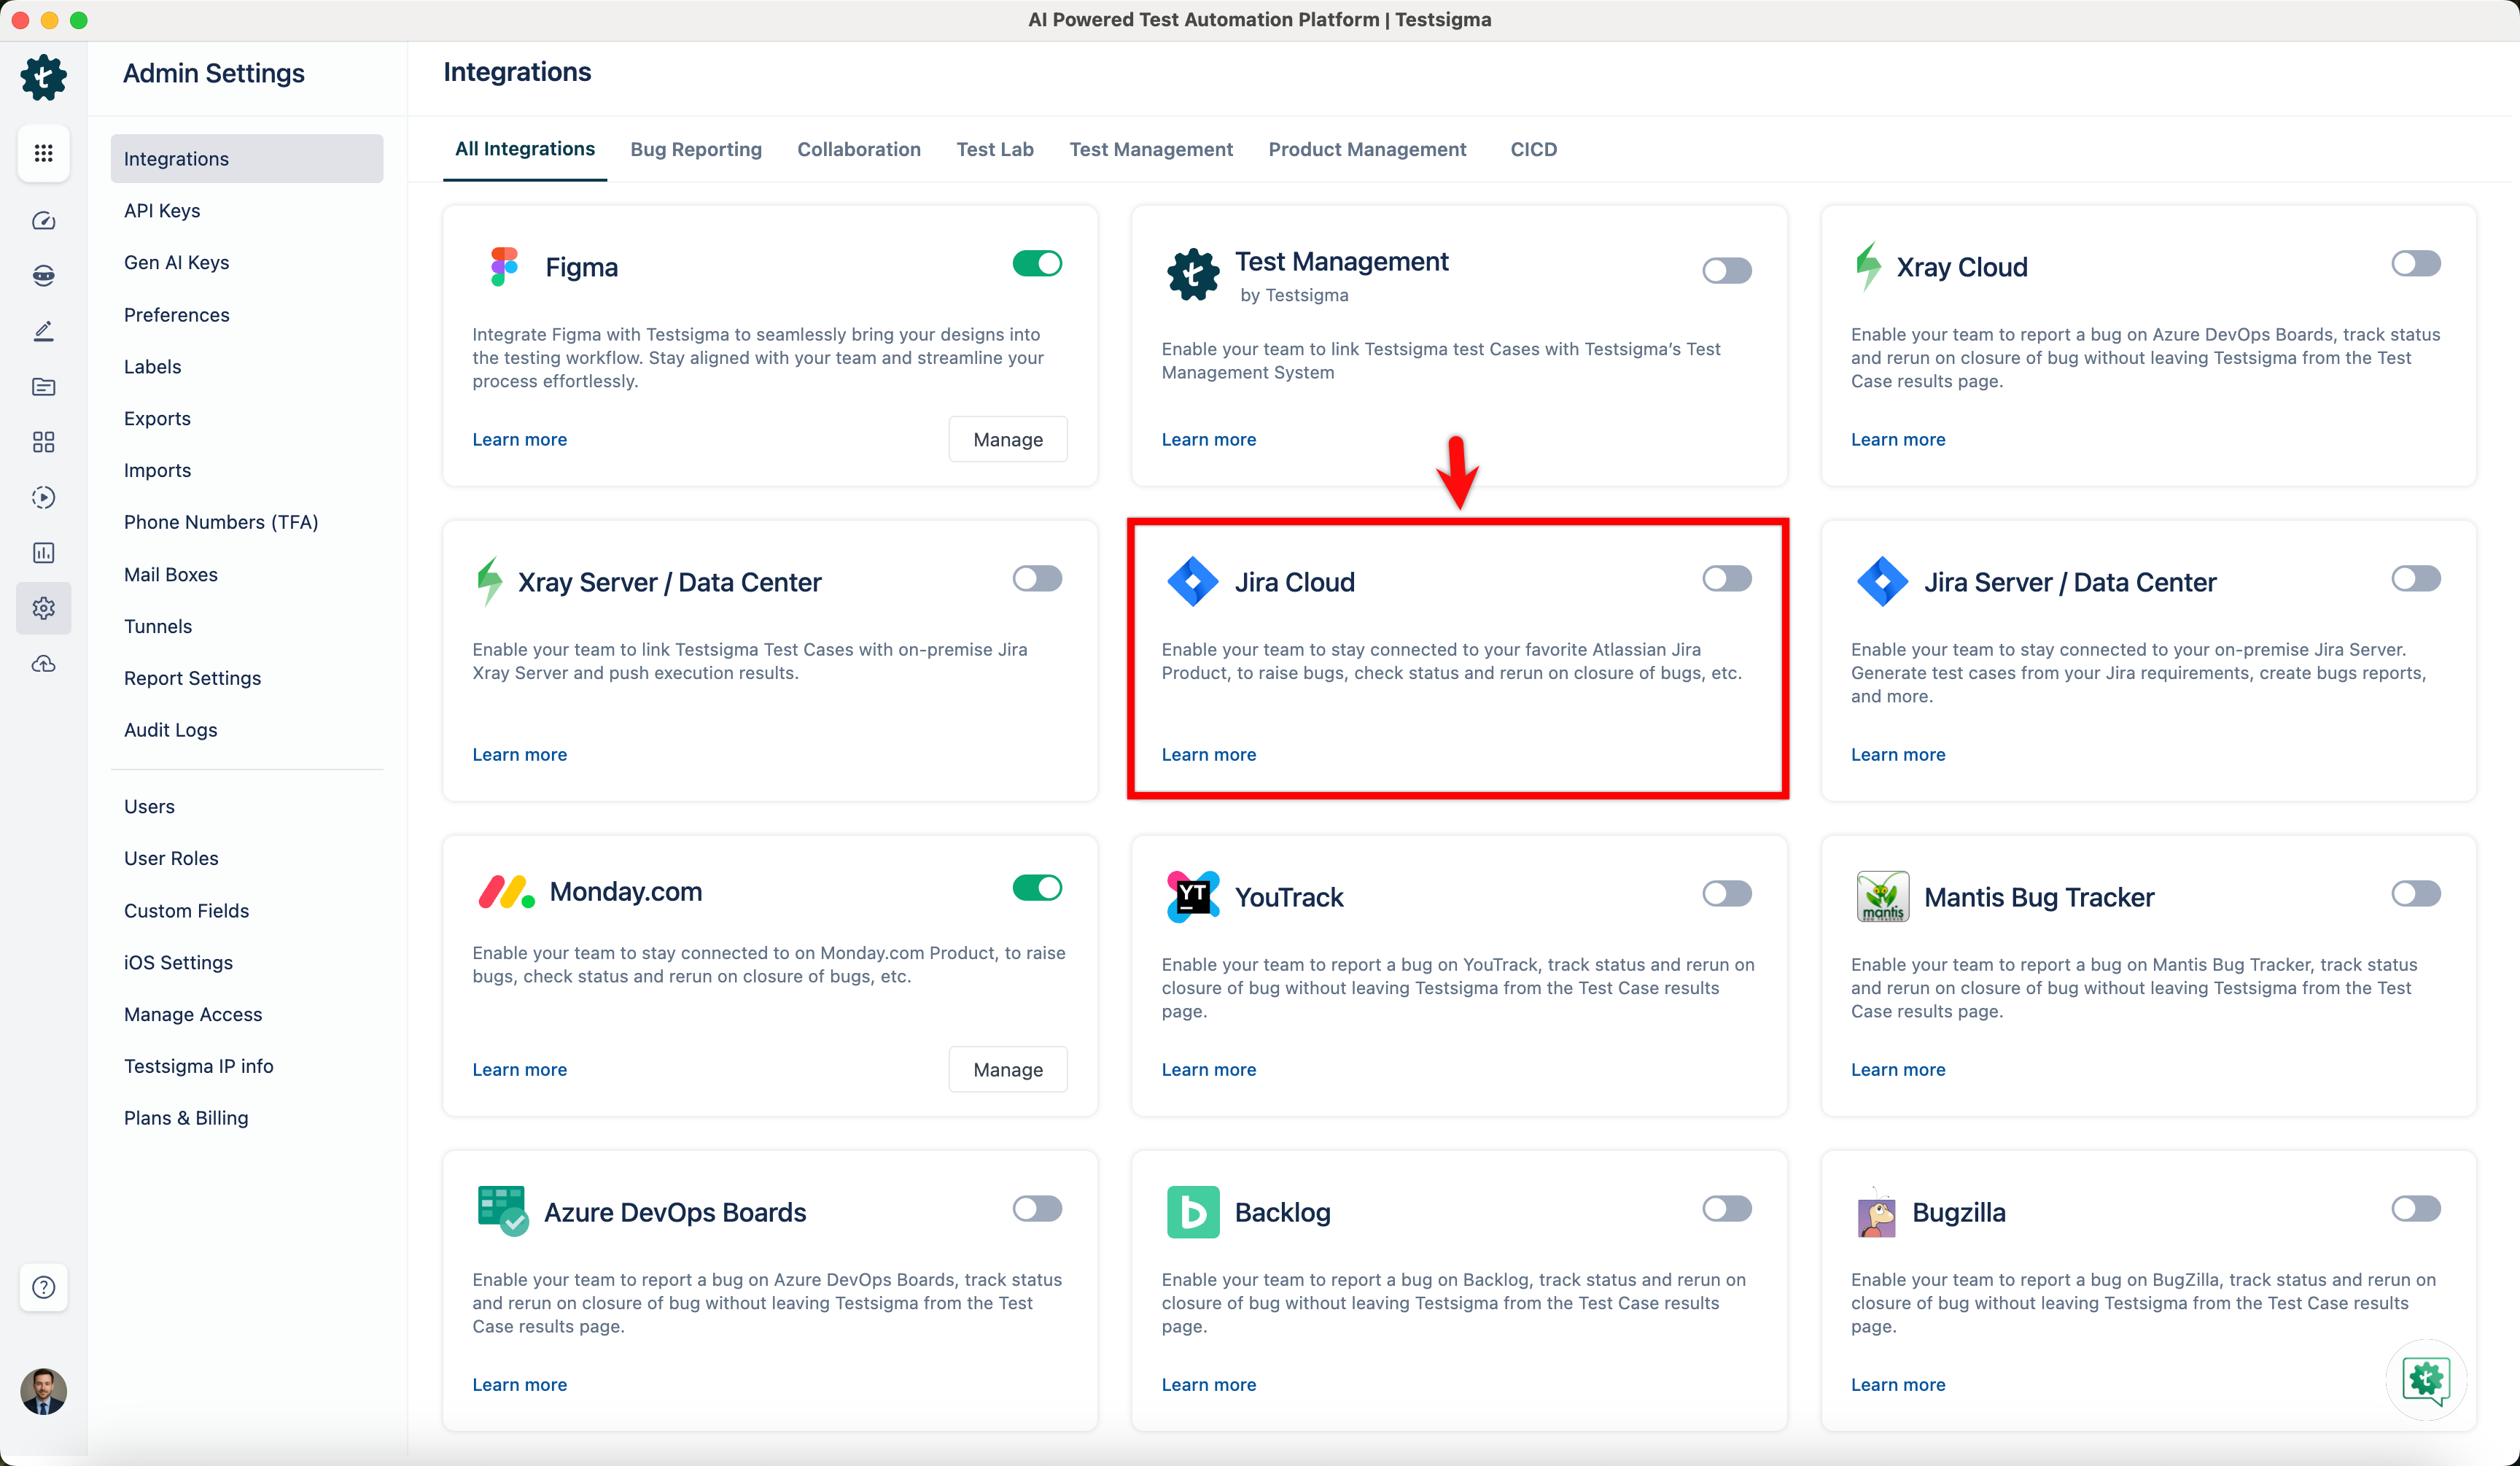This screenshot has height=1466, width=2520.
Task: Turn off the Monday.com toggle
Action: tap(1037, 887)
